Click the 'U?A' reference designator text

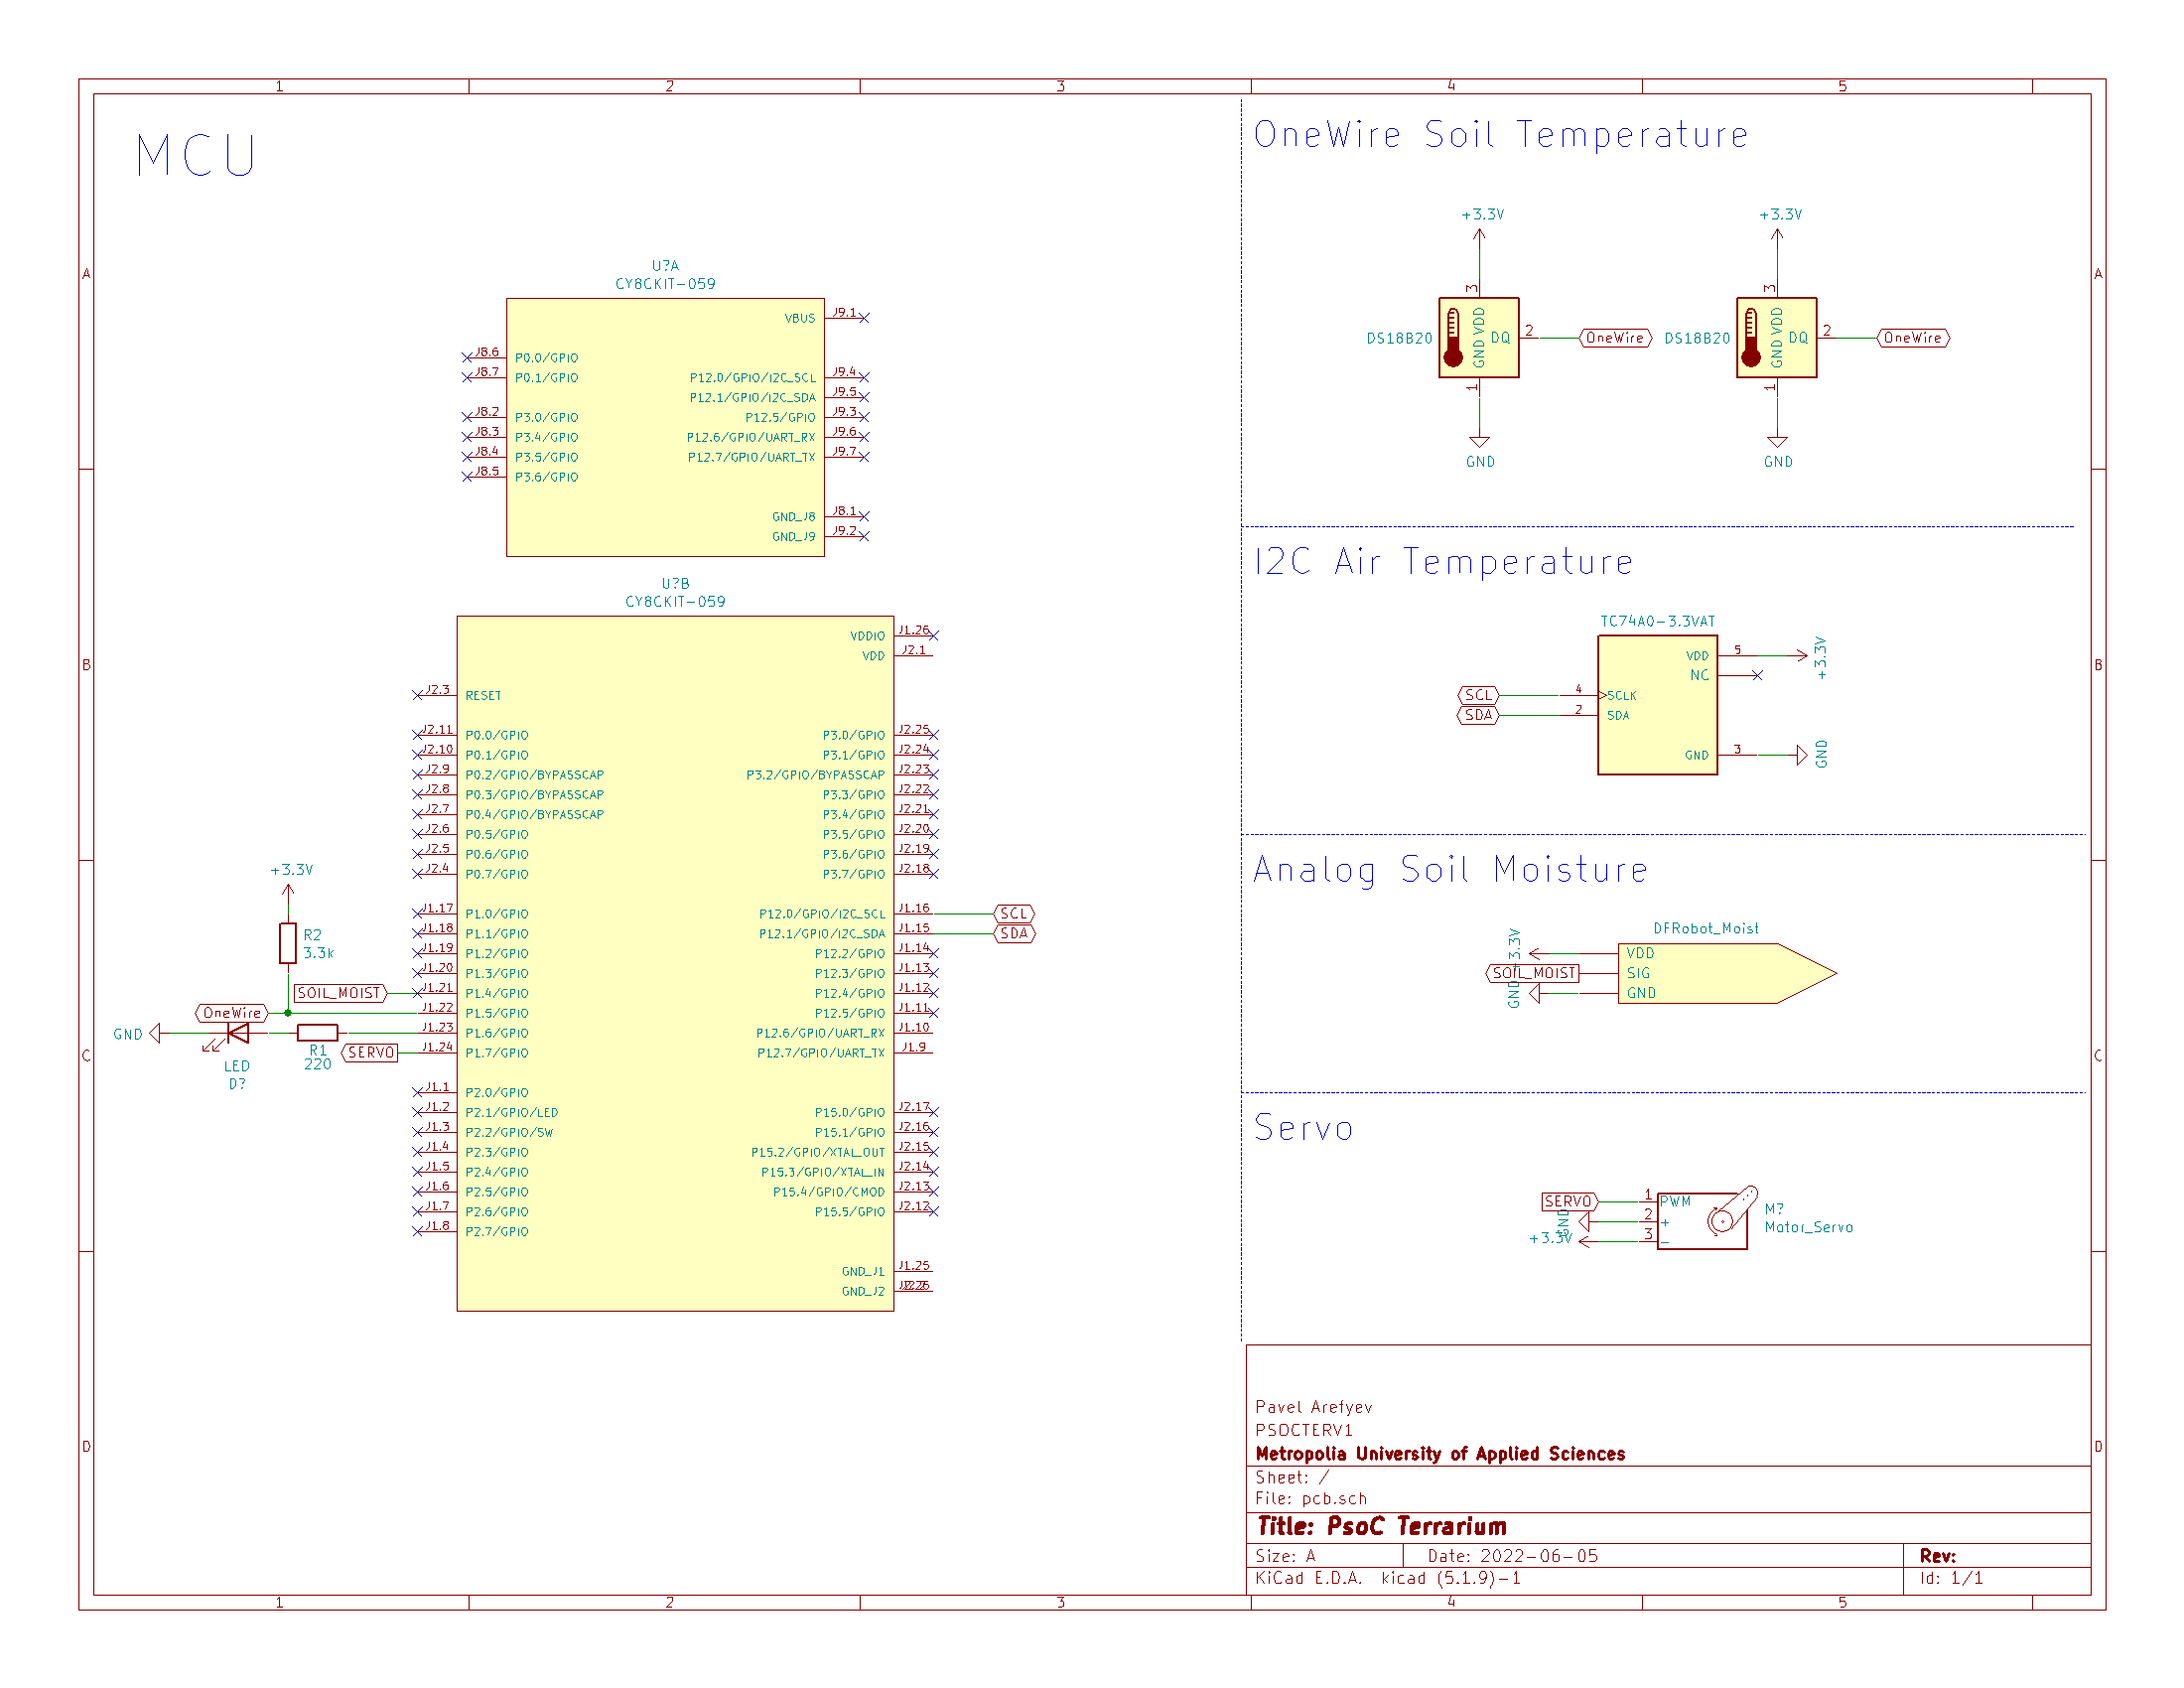tap(665, 266)
